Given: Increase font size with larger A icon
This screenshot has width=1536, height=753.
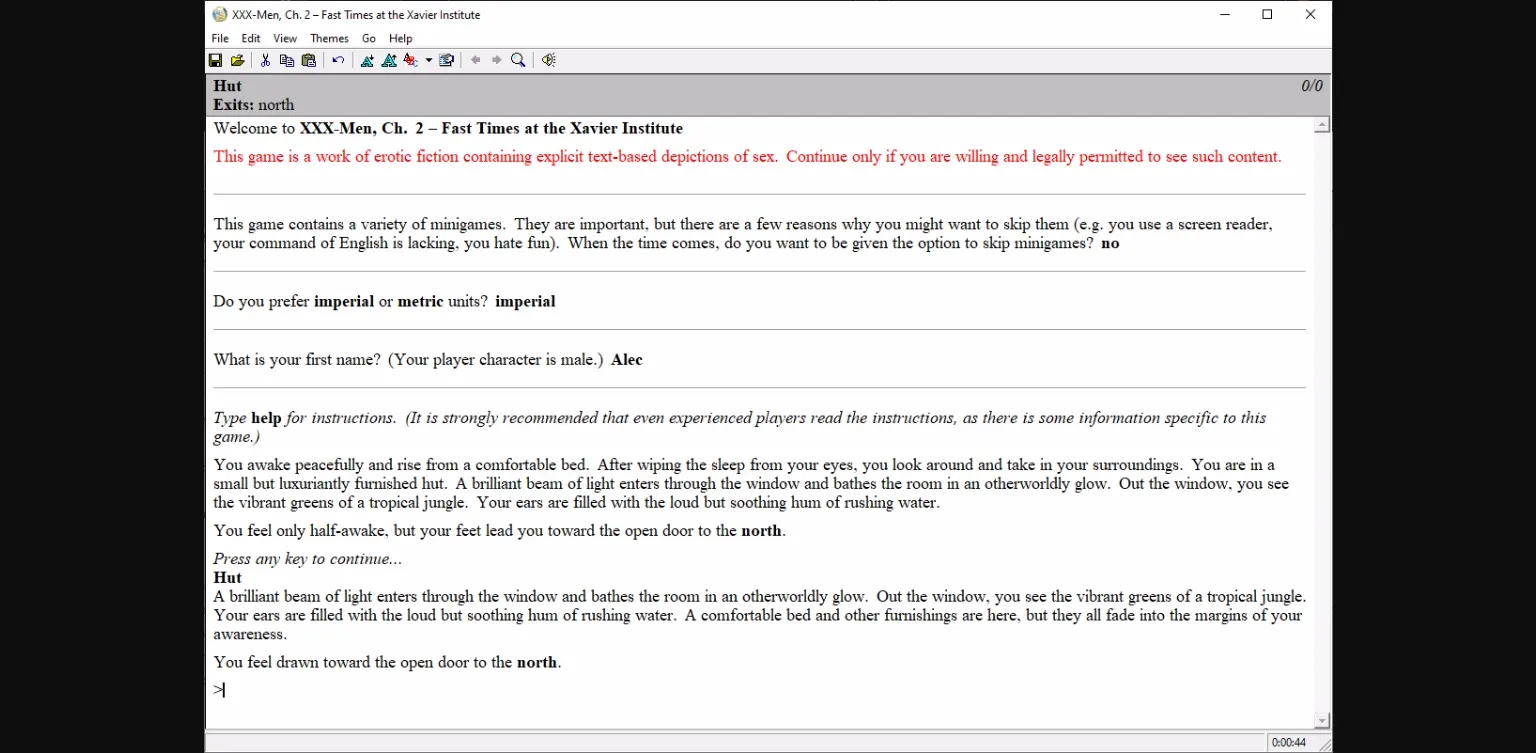Looking at the screenshot, I should (x=389, y=60).
